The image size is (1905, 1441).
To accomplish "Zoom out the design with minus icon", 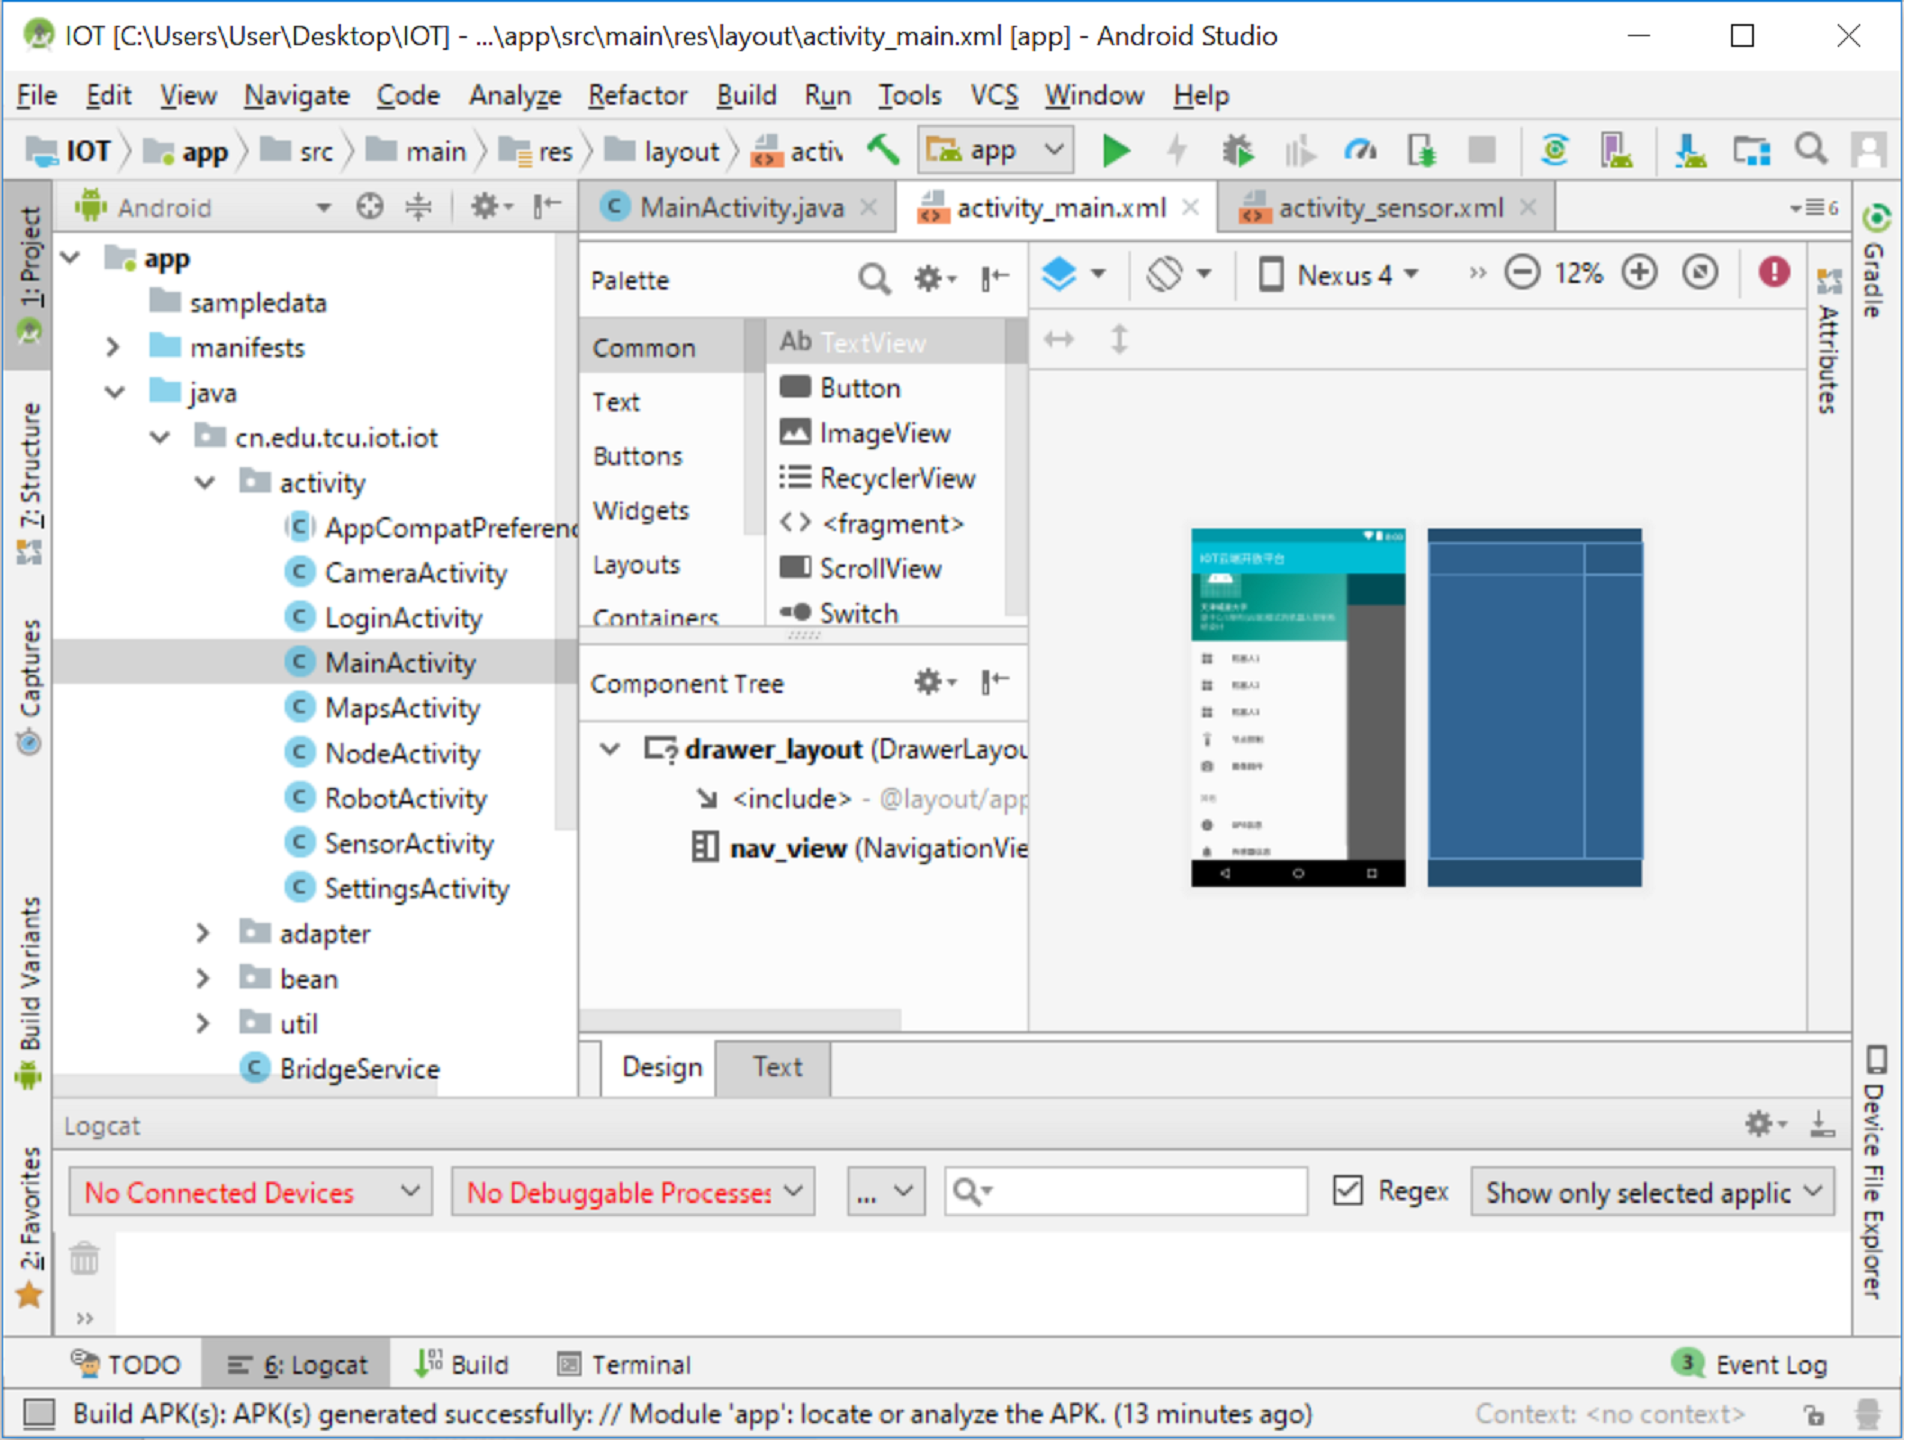I will coord(1522,272).
